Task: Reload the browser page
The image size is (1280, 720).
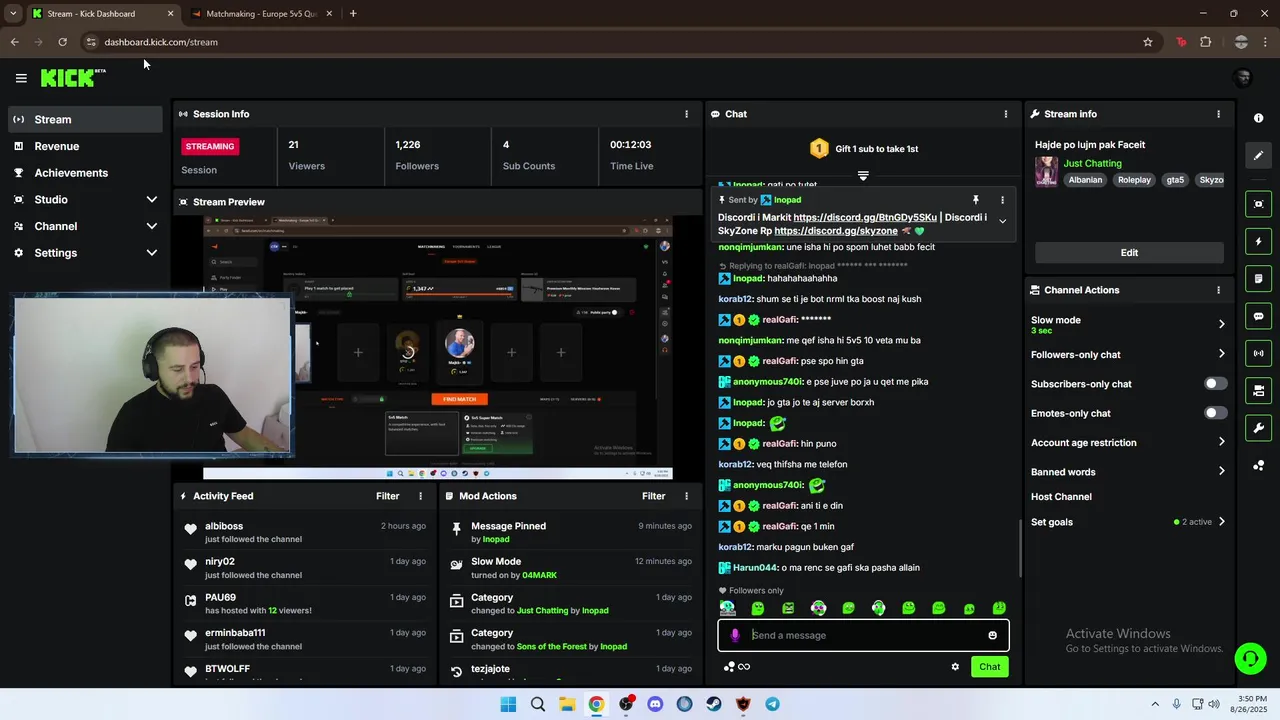Action: [62, 42]
